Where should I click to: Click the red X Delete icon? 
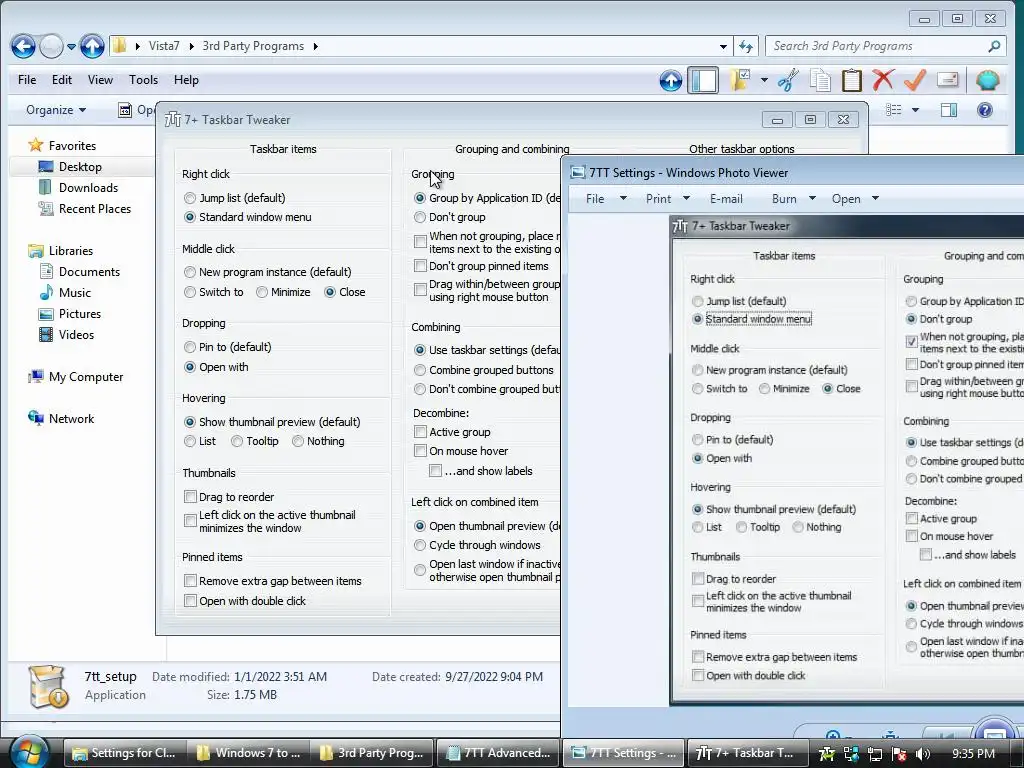[x=883, y=80]
